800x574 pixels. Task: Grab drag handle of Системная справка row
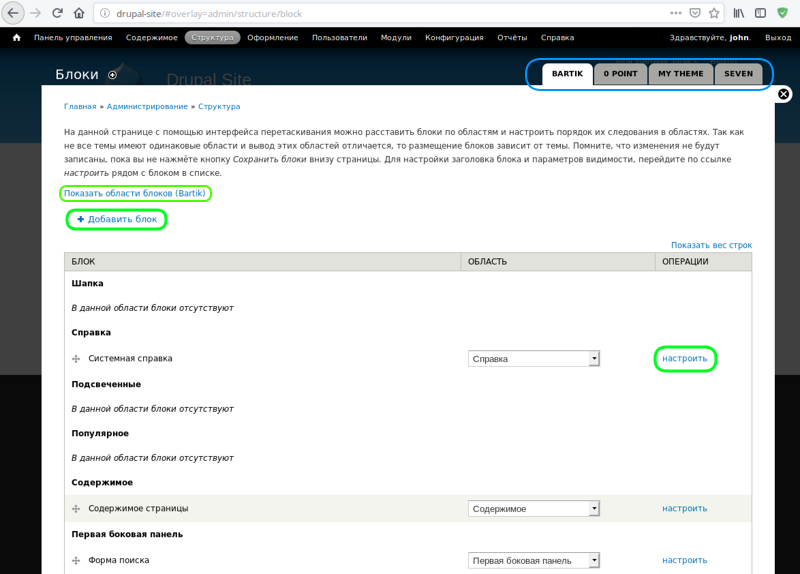(x=76, y=359)
